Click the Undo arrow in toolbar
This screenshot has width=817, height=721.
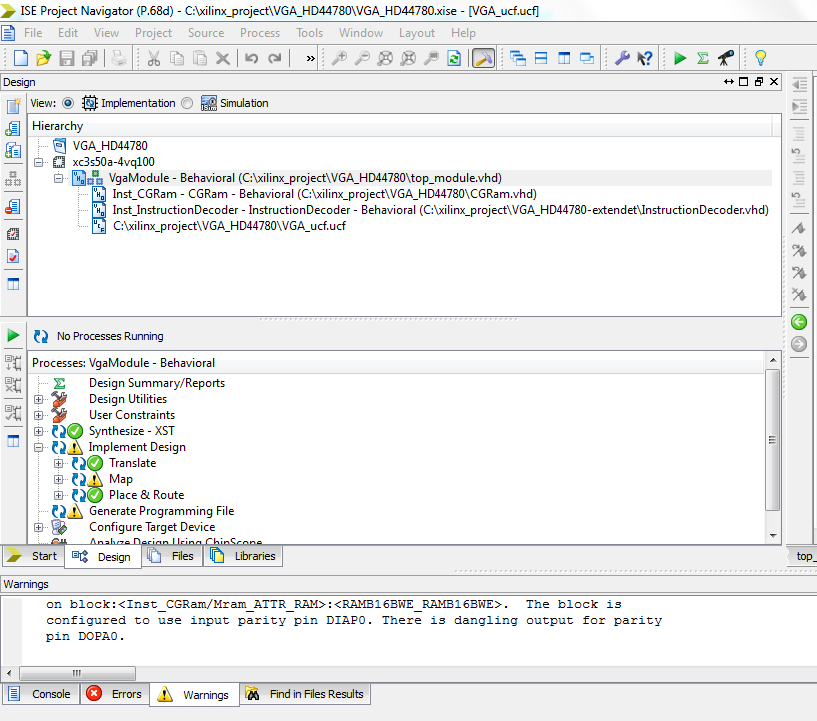tap(252, 58)
